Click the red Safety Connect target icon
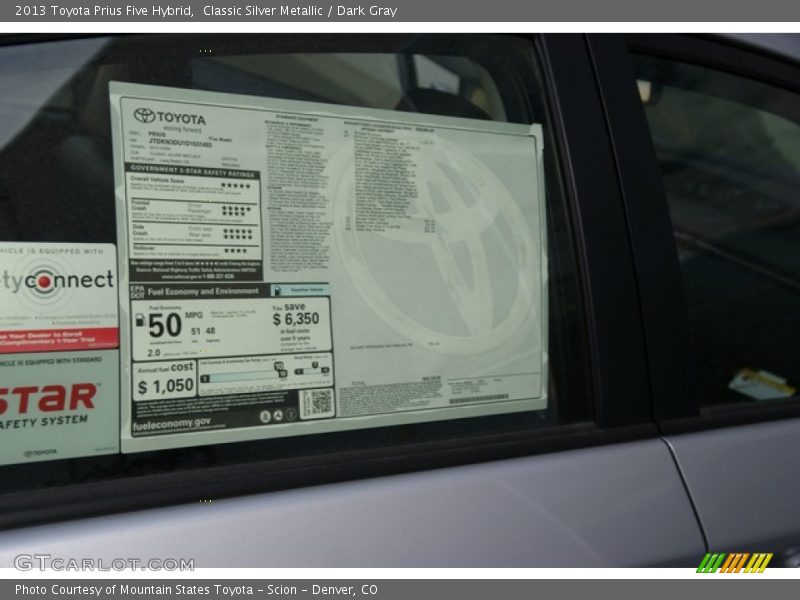Screen dimensions: 800x600 44,281
